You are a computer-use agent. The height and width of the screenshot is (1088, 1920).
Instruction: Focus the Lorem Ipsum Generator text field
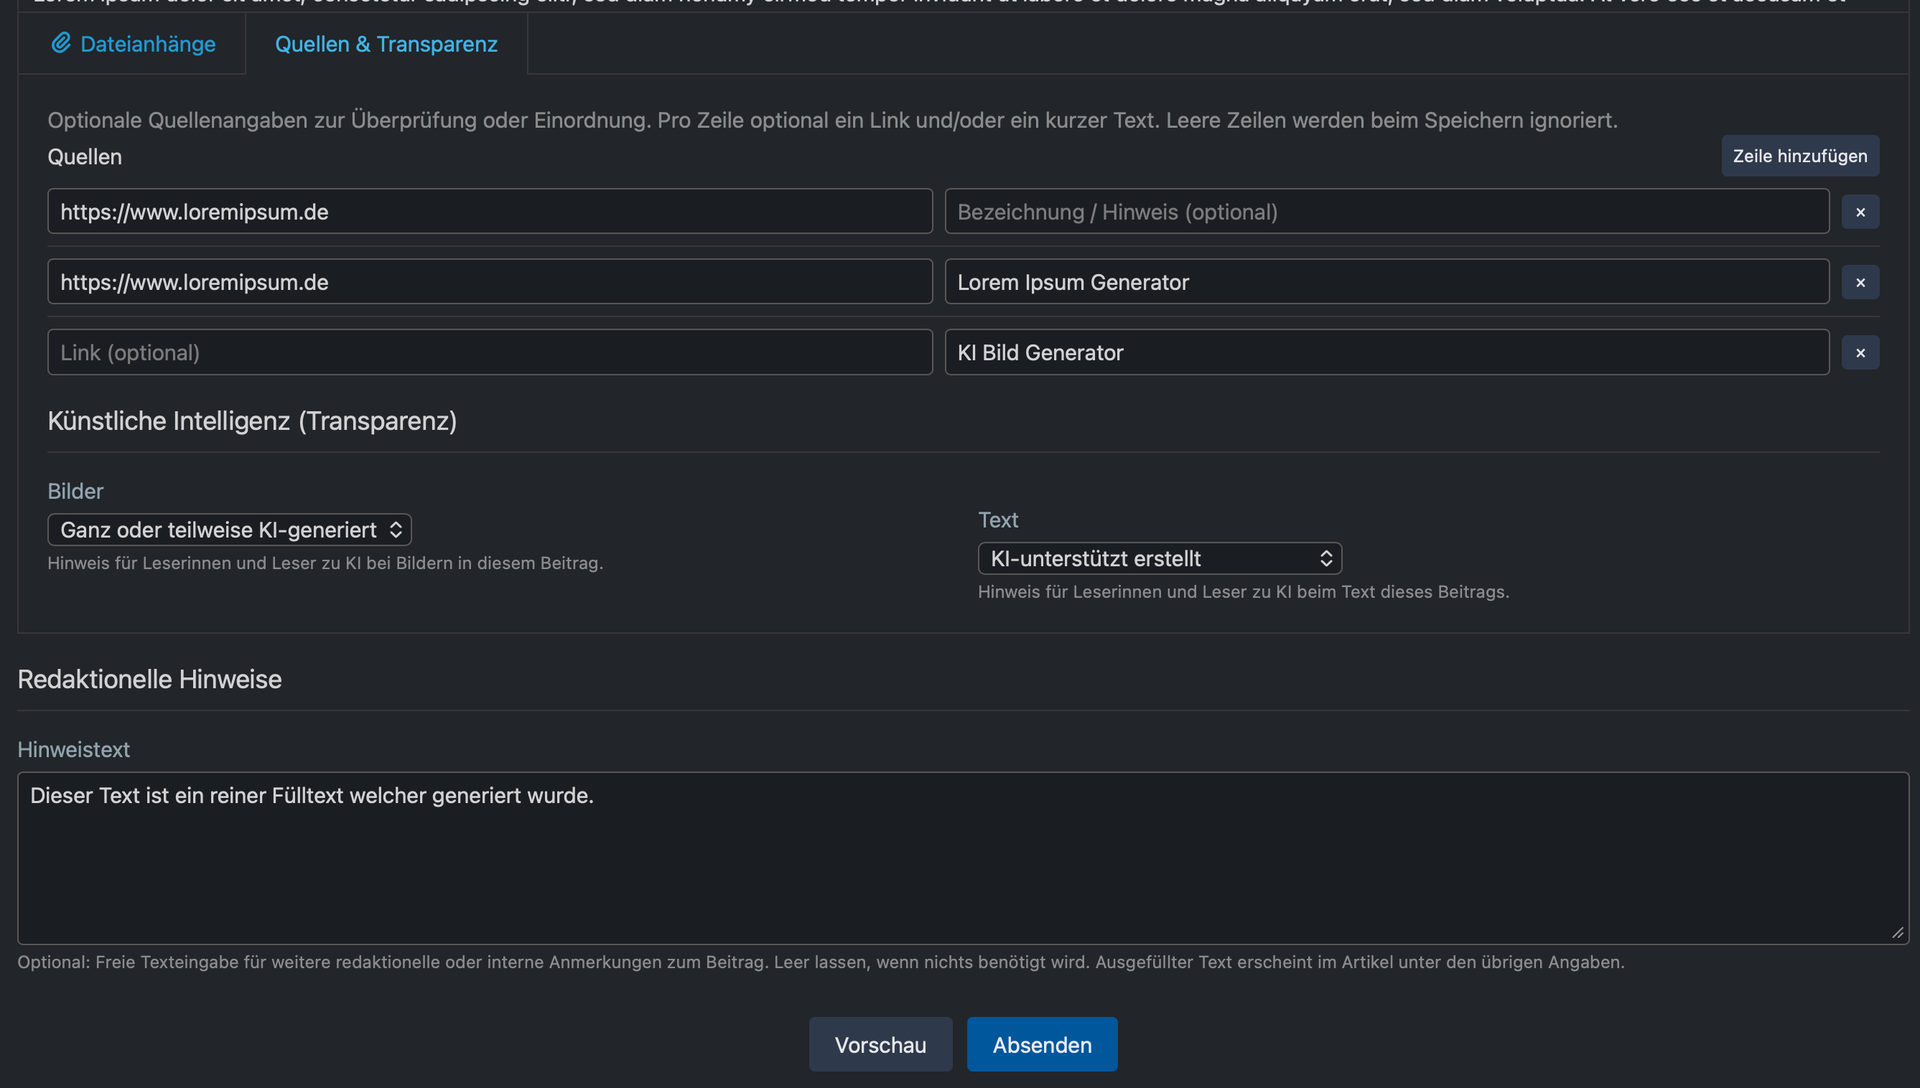tap(1386, 282)
